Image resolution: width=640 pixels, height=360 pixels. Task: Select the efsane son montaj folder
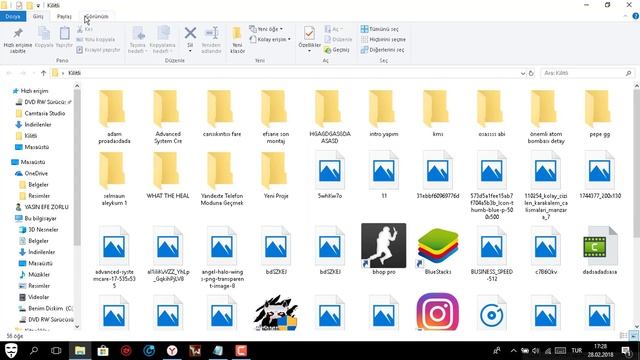click(276, 117)
